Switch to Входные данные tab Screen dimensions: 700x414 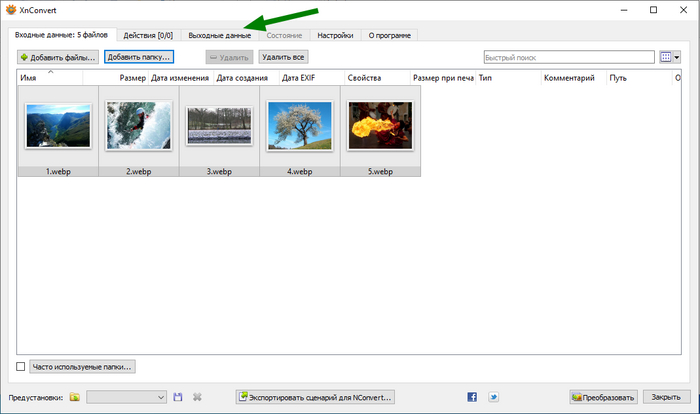coord(62,35)
